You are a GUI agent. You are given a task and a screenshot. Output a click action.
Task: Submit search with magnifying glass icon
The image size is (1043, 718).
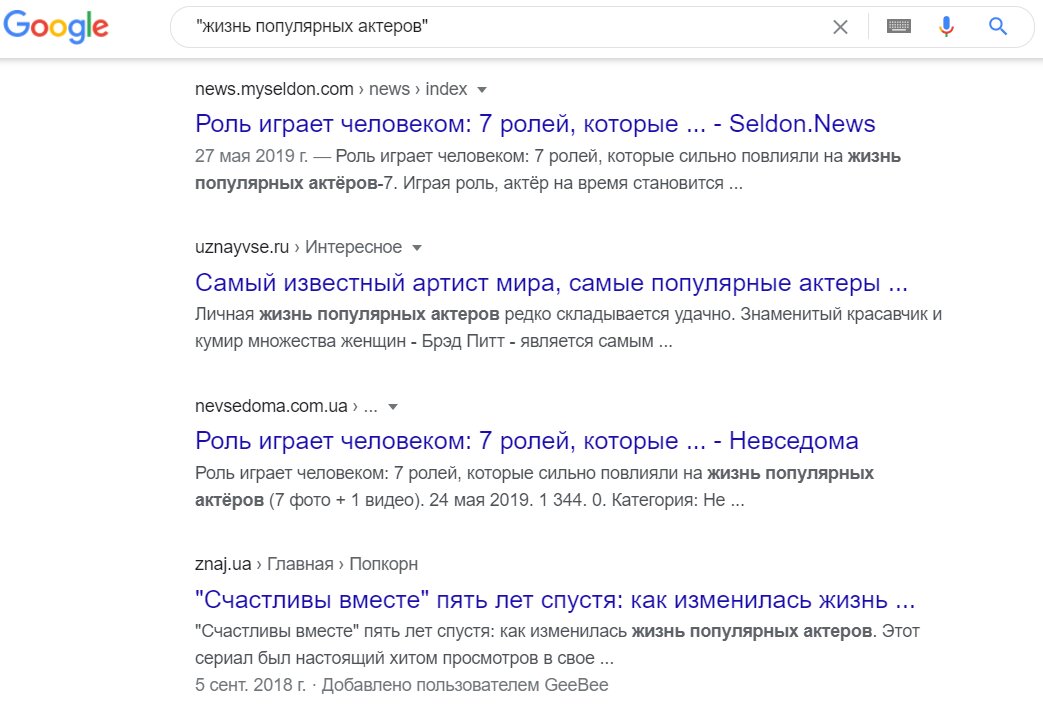coord(998,27)
